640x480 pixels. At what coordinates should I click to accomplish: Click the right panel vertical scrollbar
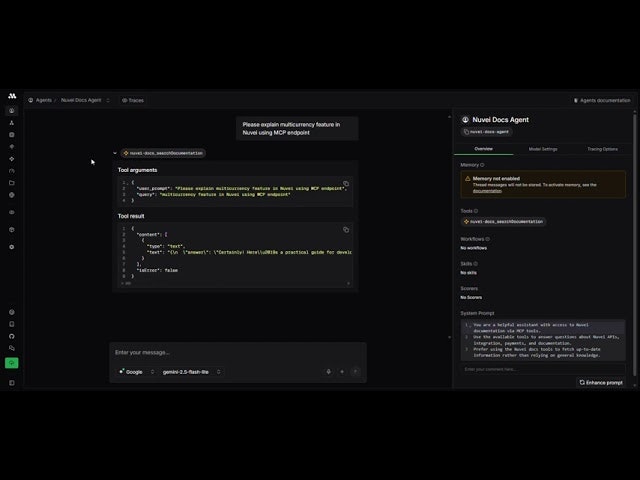634,245
